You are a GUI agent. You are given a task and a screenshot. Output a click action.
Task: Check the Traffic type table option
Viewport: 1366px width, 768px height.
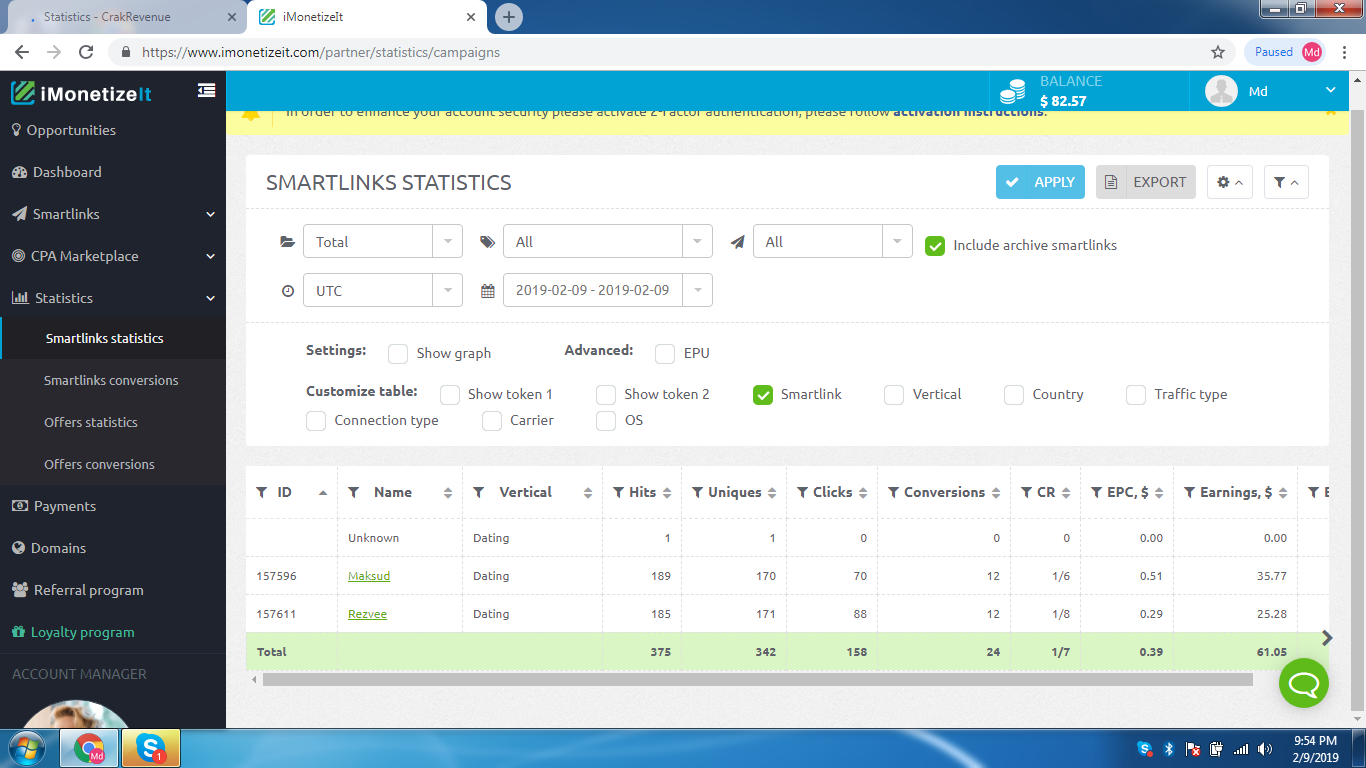[1136, 394]
